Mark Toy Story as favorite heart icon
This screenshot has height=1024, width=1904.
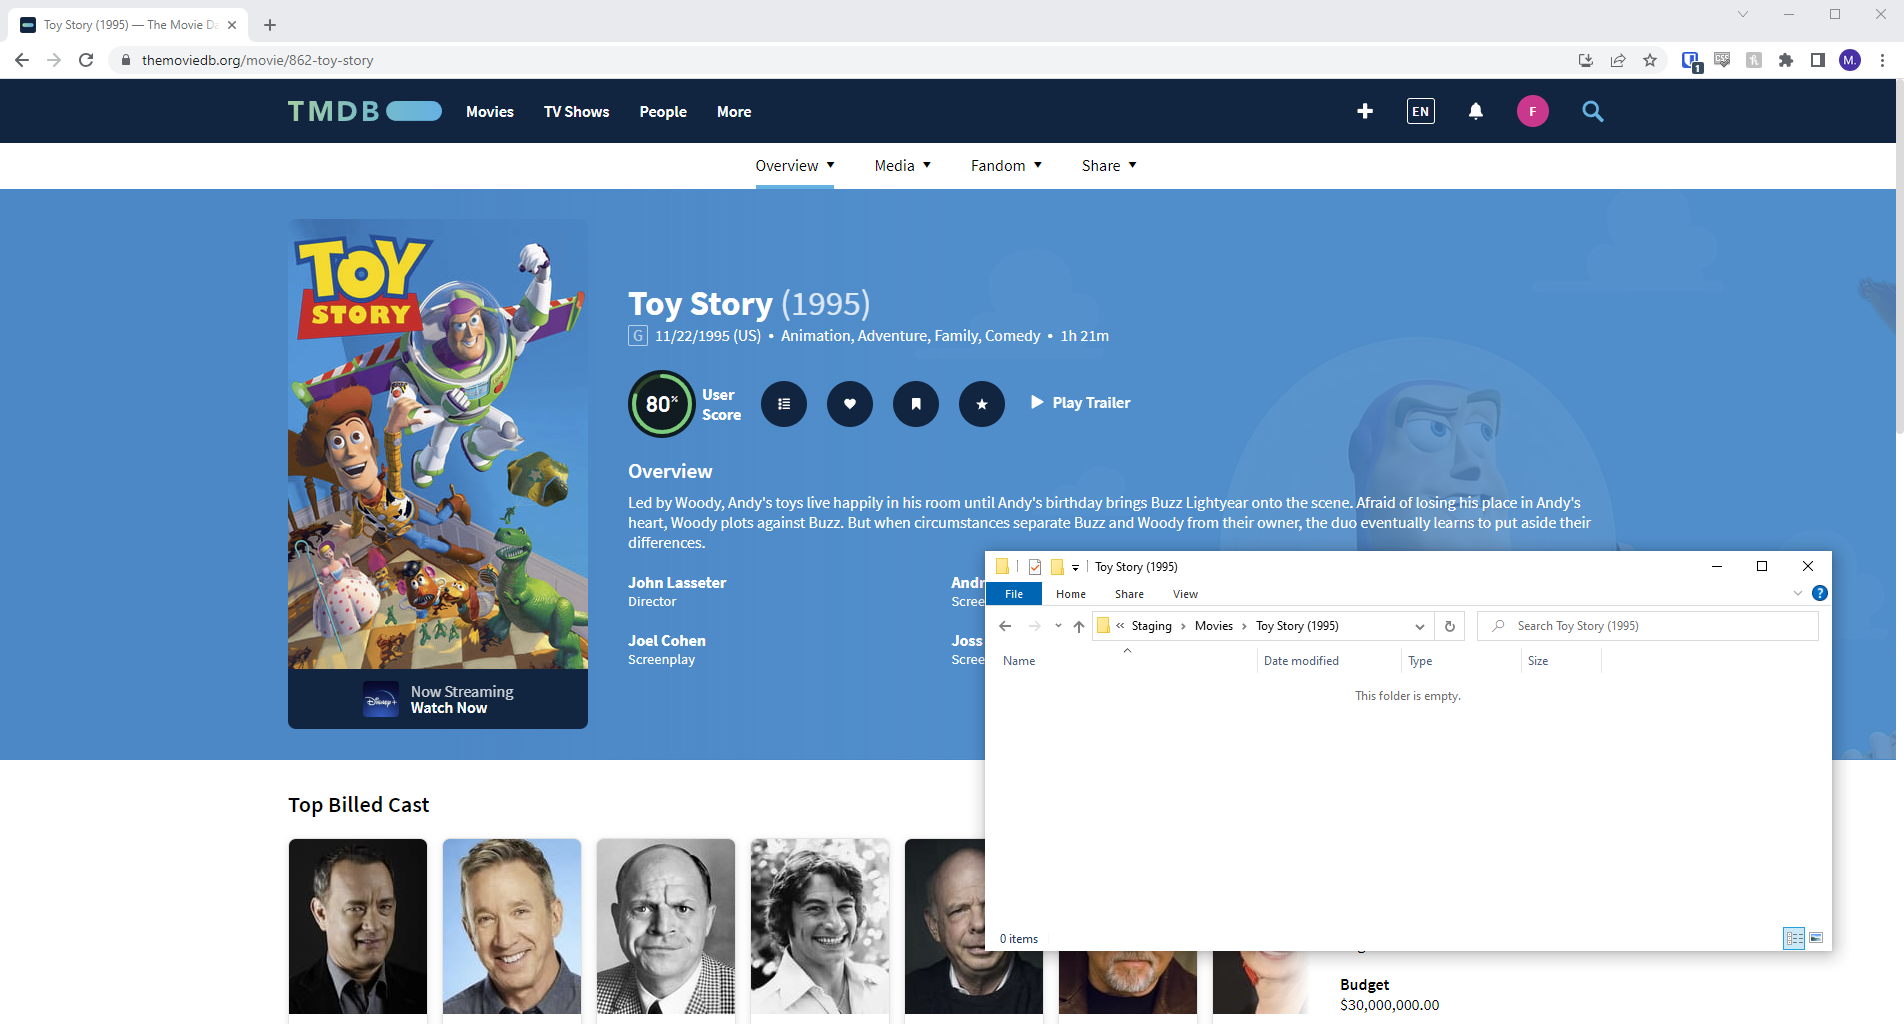point(850,404)
